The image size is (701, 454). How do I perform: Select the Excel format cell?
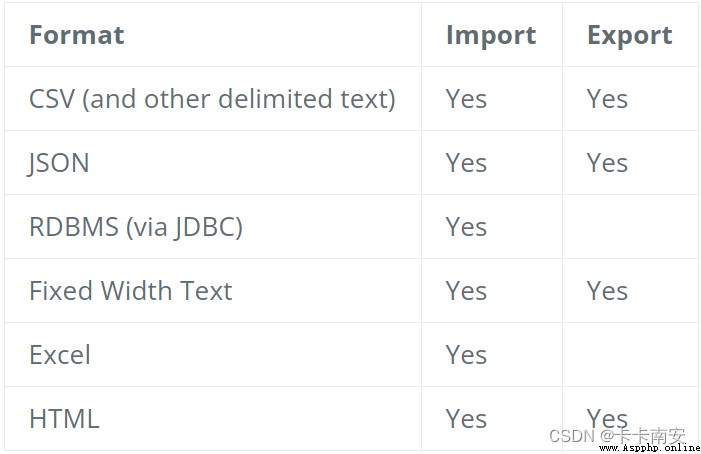[x=60, y=354]
